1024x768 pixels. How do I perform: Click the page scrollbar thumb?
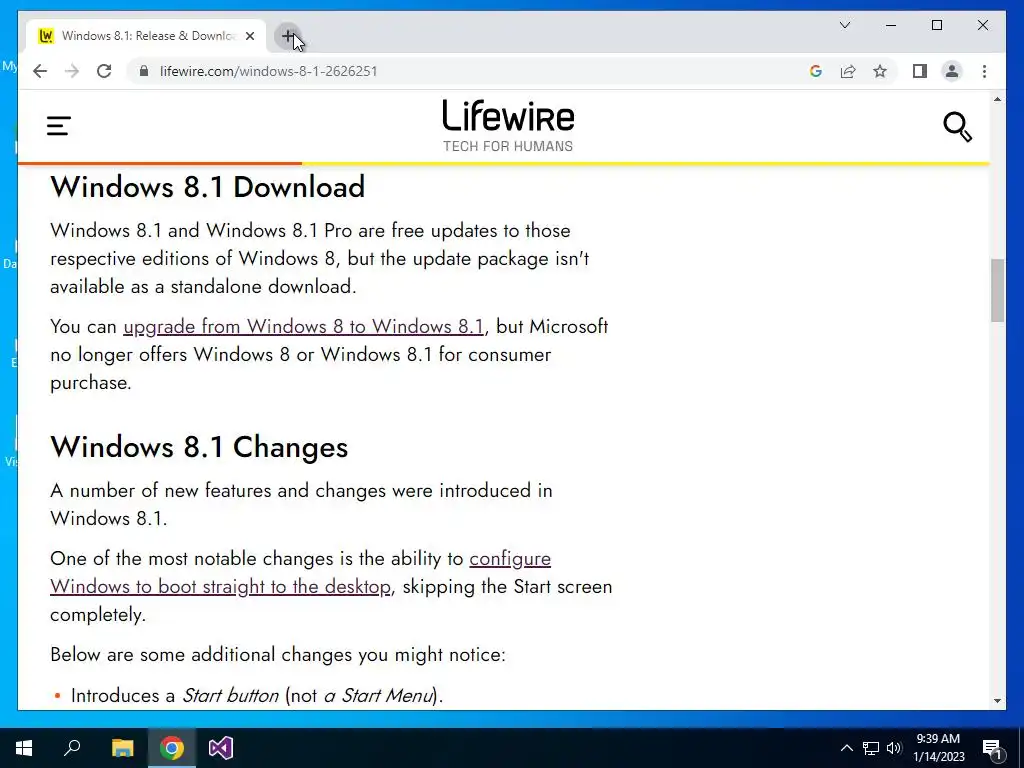click(x=997, y=290)
